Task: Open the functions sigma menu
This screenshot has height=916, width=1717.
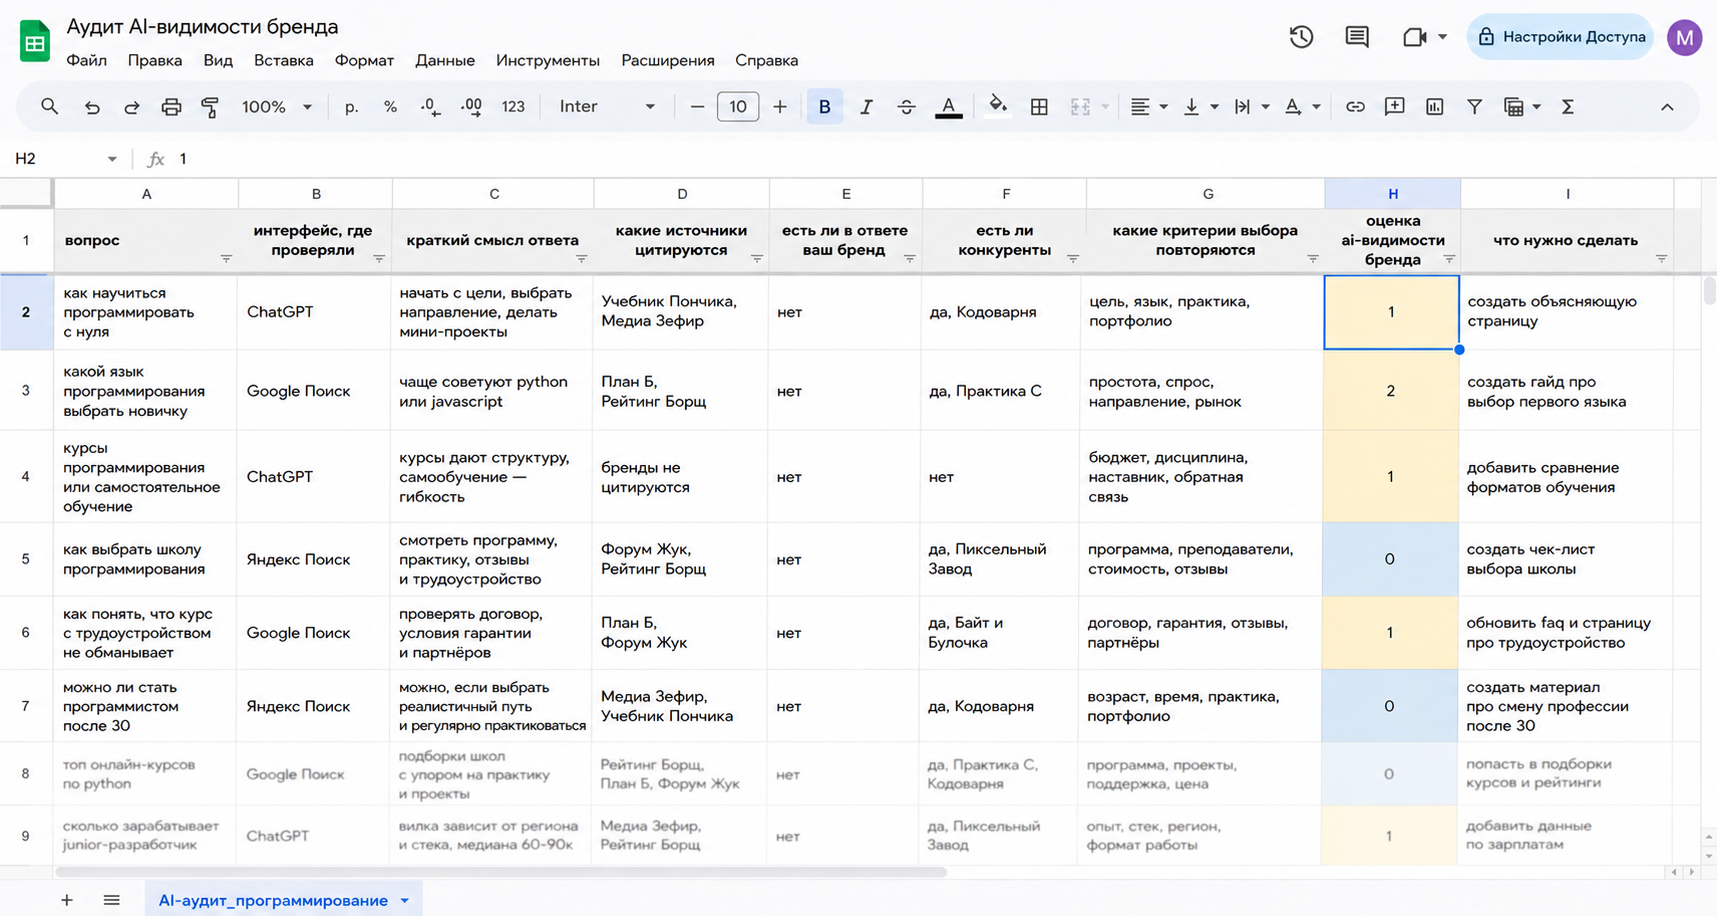Action: (x=1567, y=107)
